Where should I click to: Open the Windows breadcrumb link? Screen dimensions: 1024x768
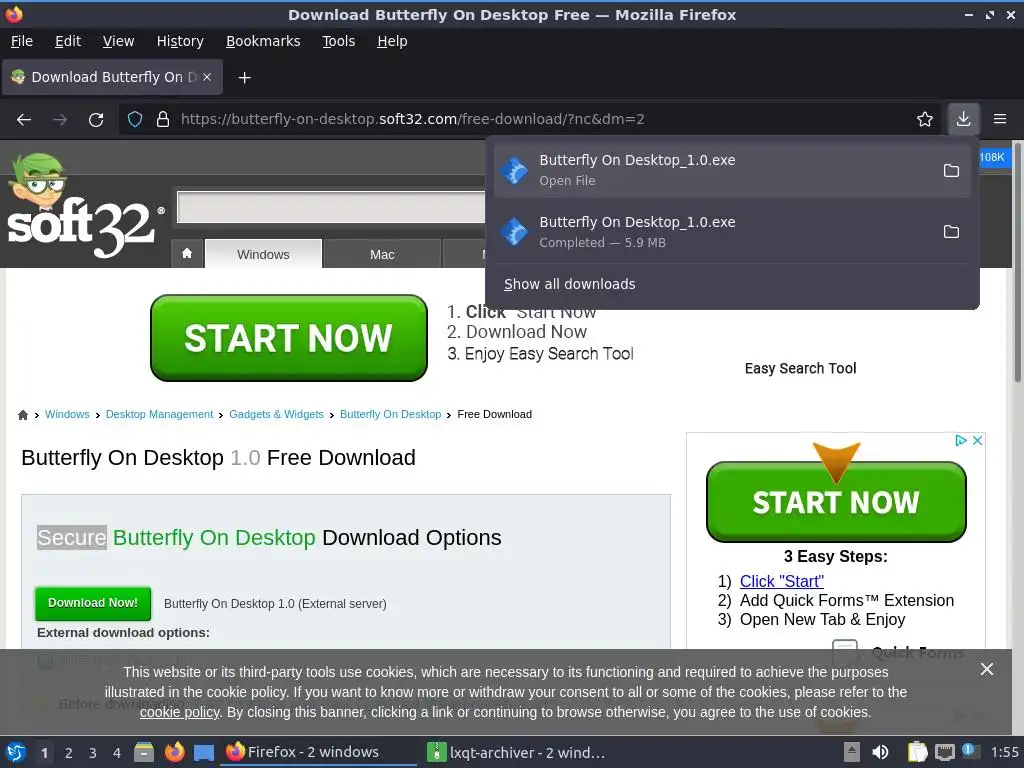[67, 414]
